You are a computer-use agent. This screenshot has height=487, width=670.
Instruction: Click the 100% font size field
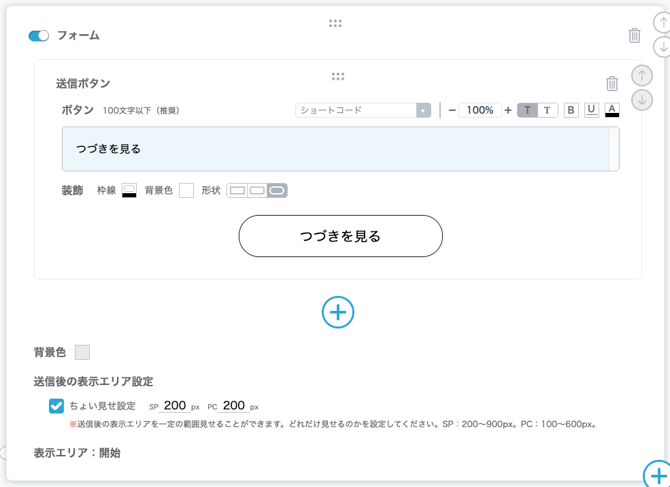[x=480, y=110]
